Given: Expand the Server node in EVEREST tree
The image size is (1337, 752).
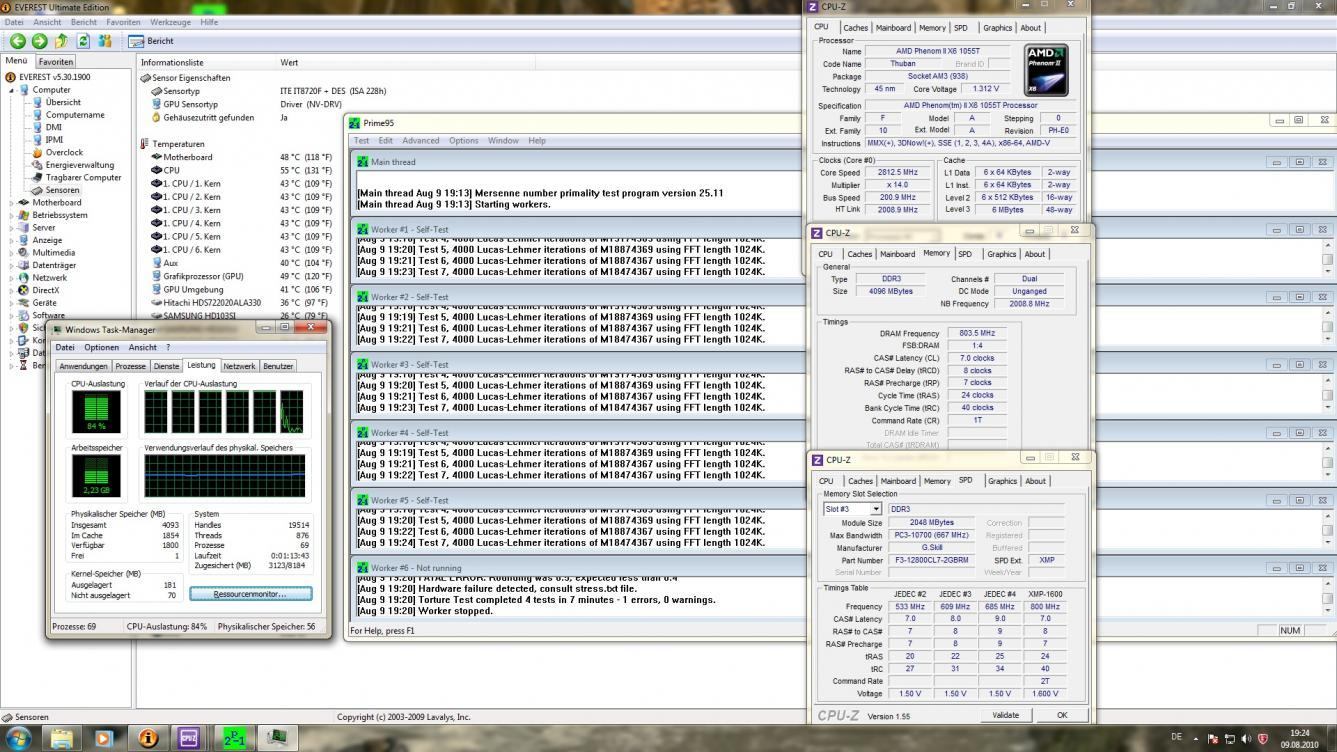Looking at the screenshot, I should point(12,227).
